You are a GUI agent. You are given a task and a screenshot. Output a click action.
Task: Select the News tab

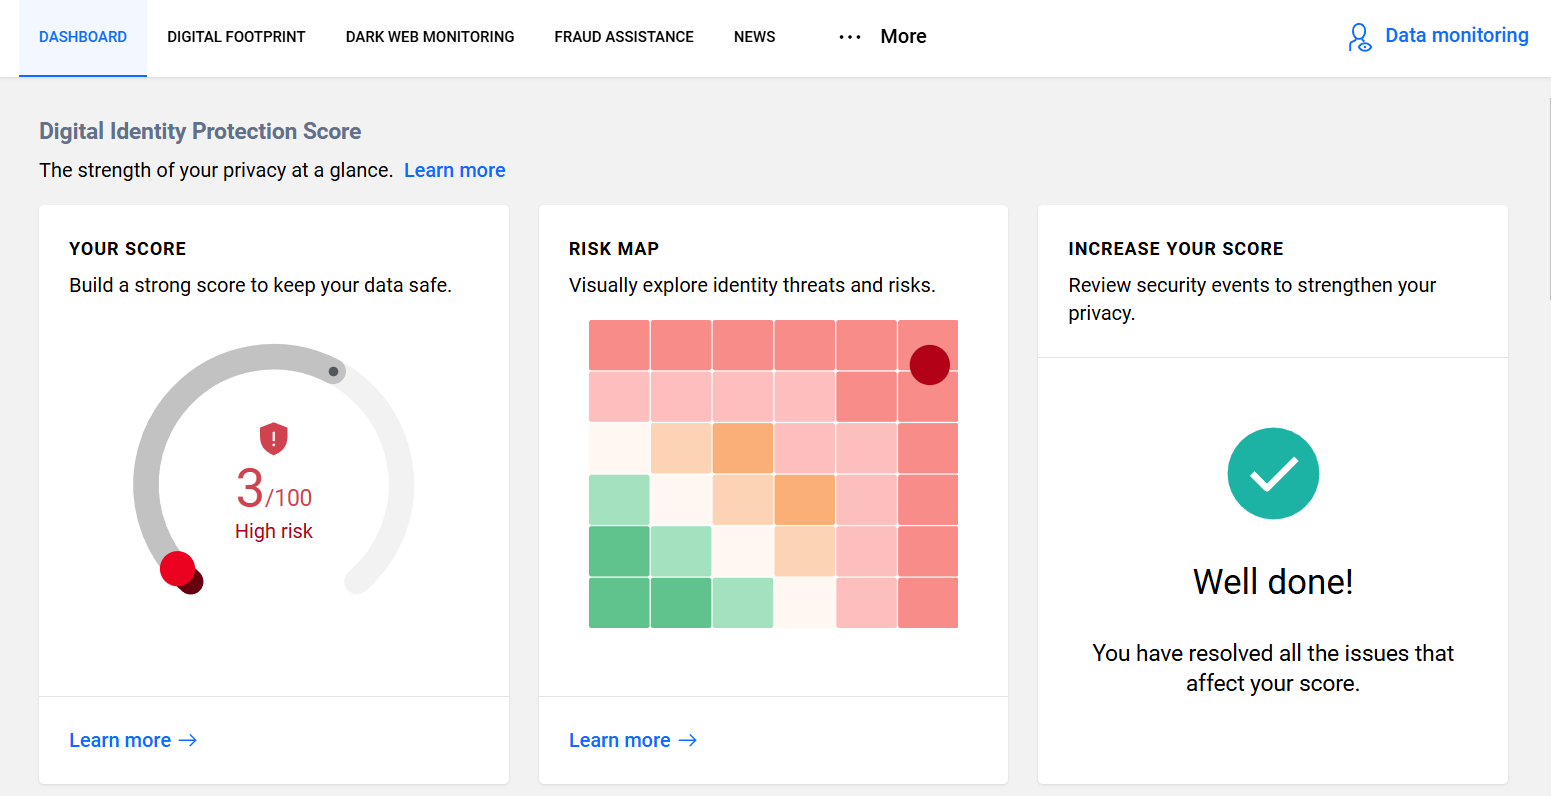(x=754, y=37)
